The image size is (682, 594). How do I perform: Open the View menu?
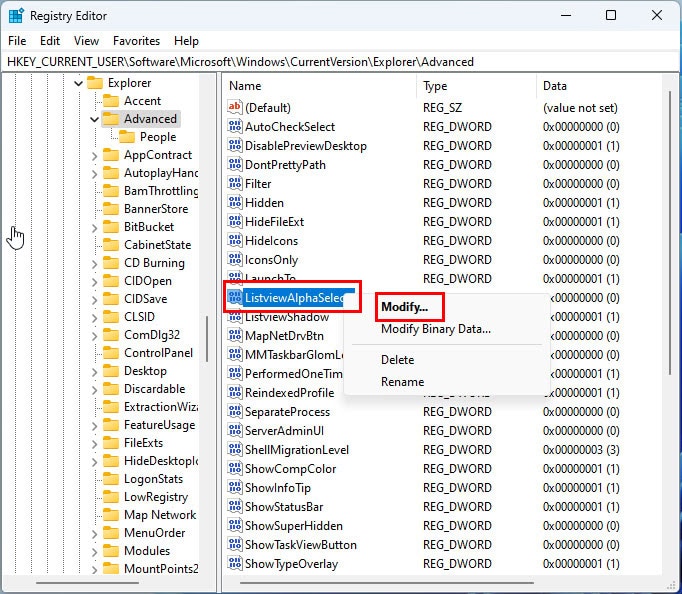86,41
